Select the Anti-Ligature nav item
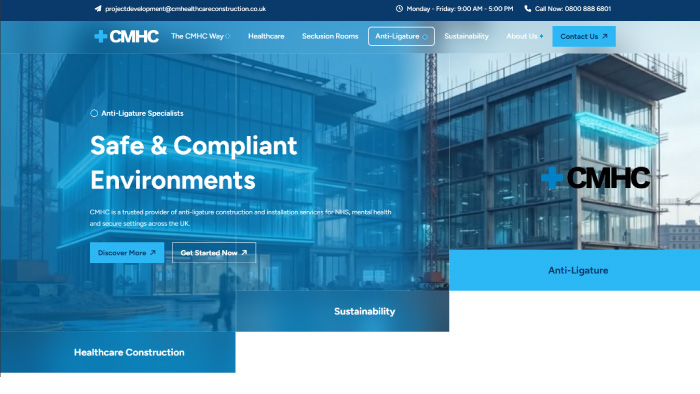This screenshot has width=700, height=394. 401,36
